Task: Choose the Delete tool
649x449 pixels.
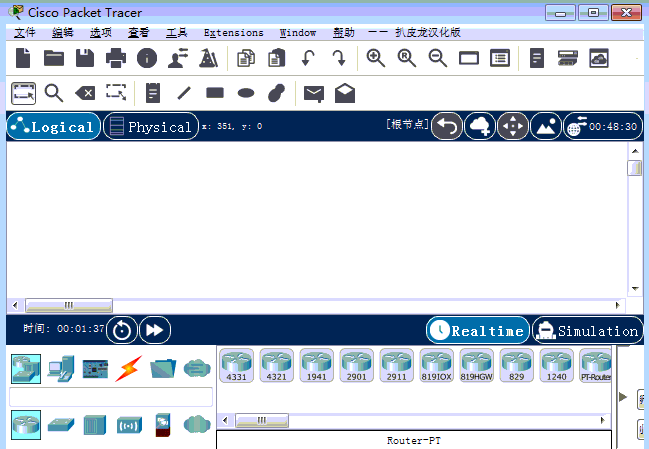Action: click(x=85, y=93)
